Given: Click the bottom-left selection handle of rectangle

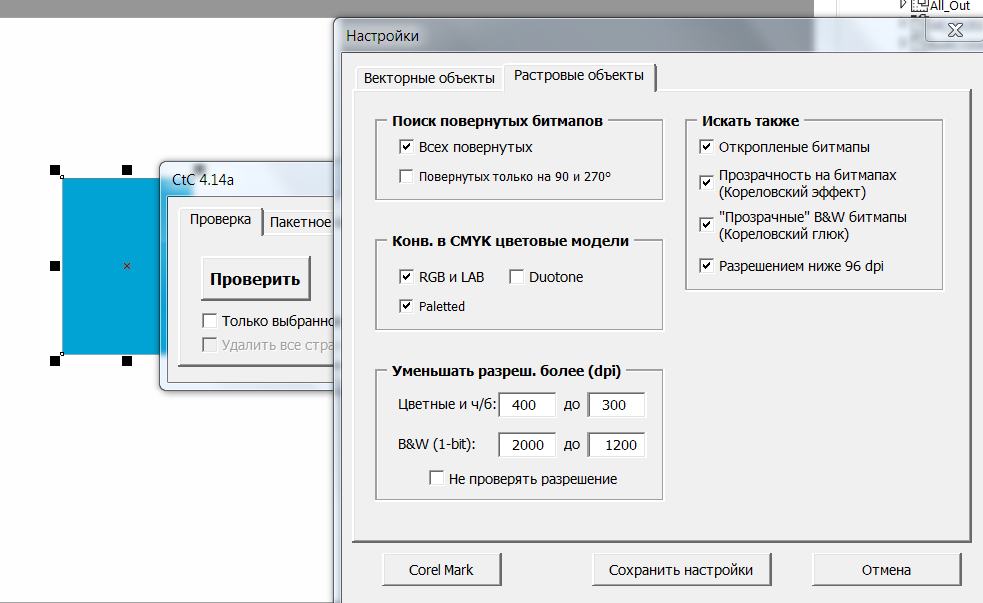Looking at the screenshot, I should pyautogui.click(x=55, y=361).
